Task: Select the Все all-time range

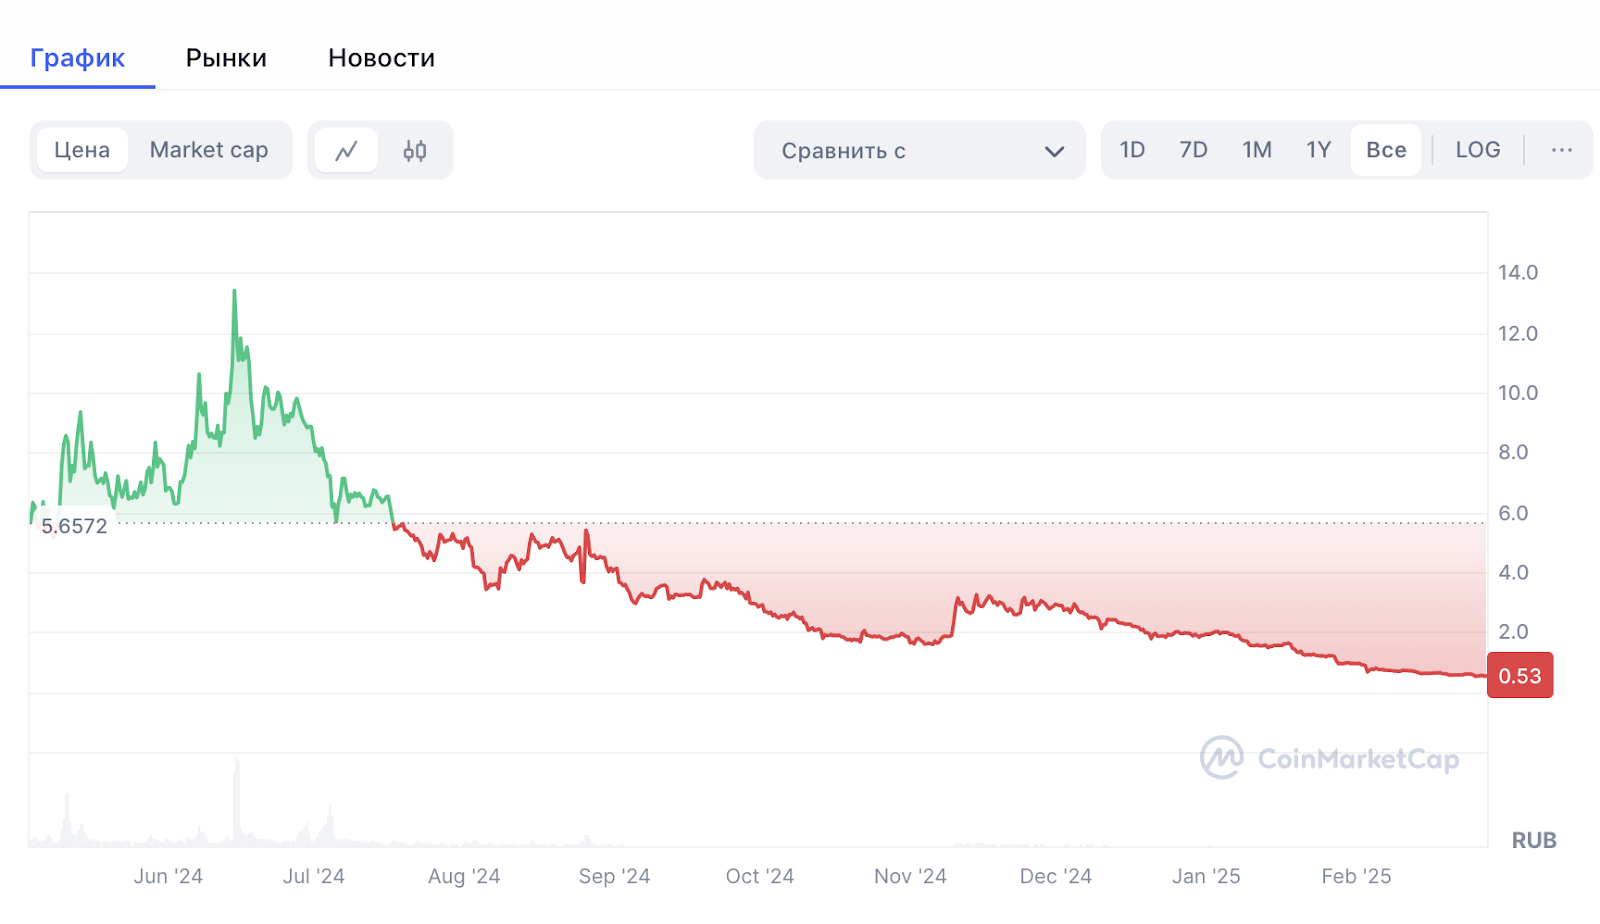Action: [1386, 150]
